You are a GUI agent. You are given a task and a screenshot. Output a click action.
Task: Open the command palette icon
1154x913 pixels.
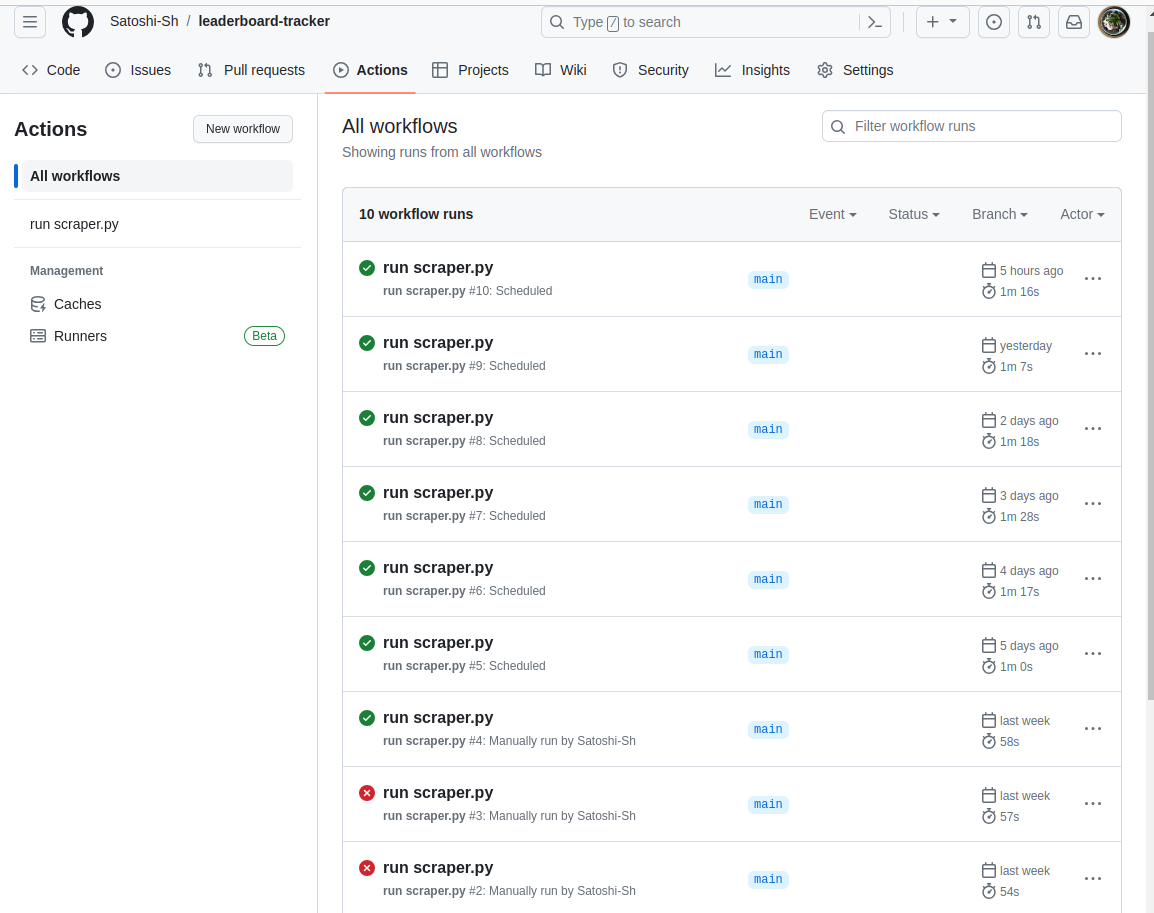(x=874, y=22)
